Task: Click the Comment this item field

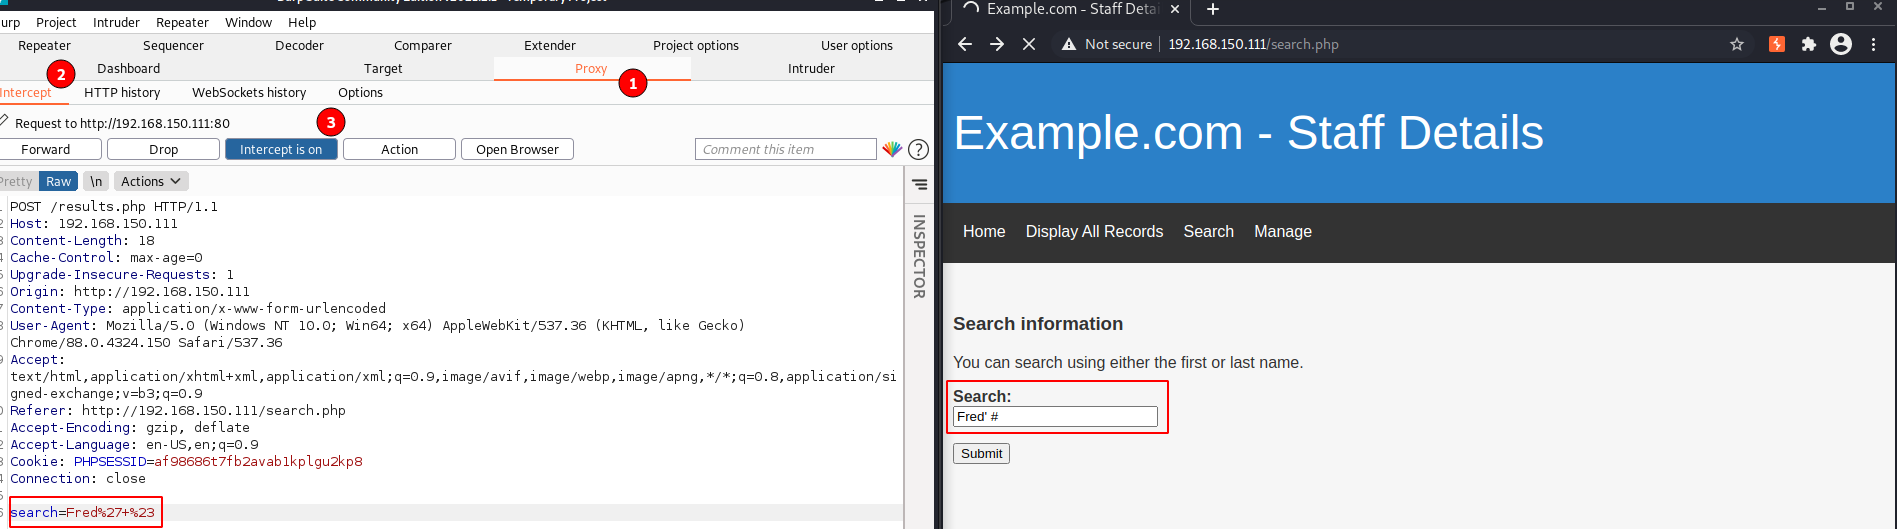Action: 785,149
